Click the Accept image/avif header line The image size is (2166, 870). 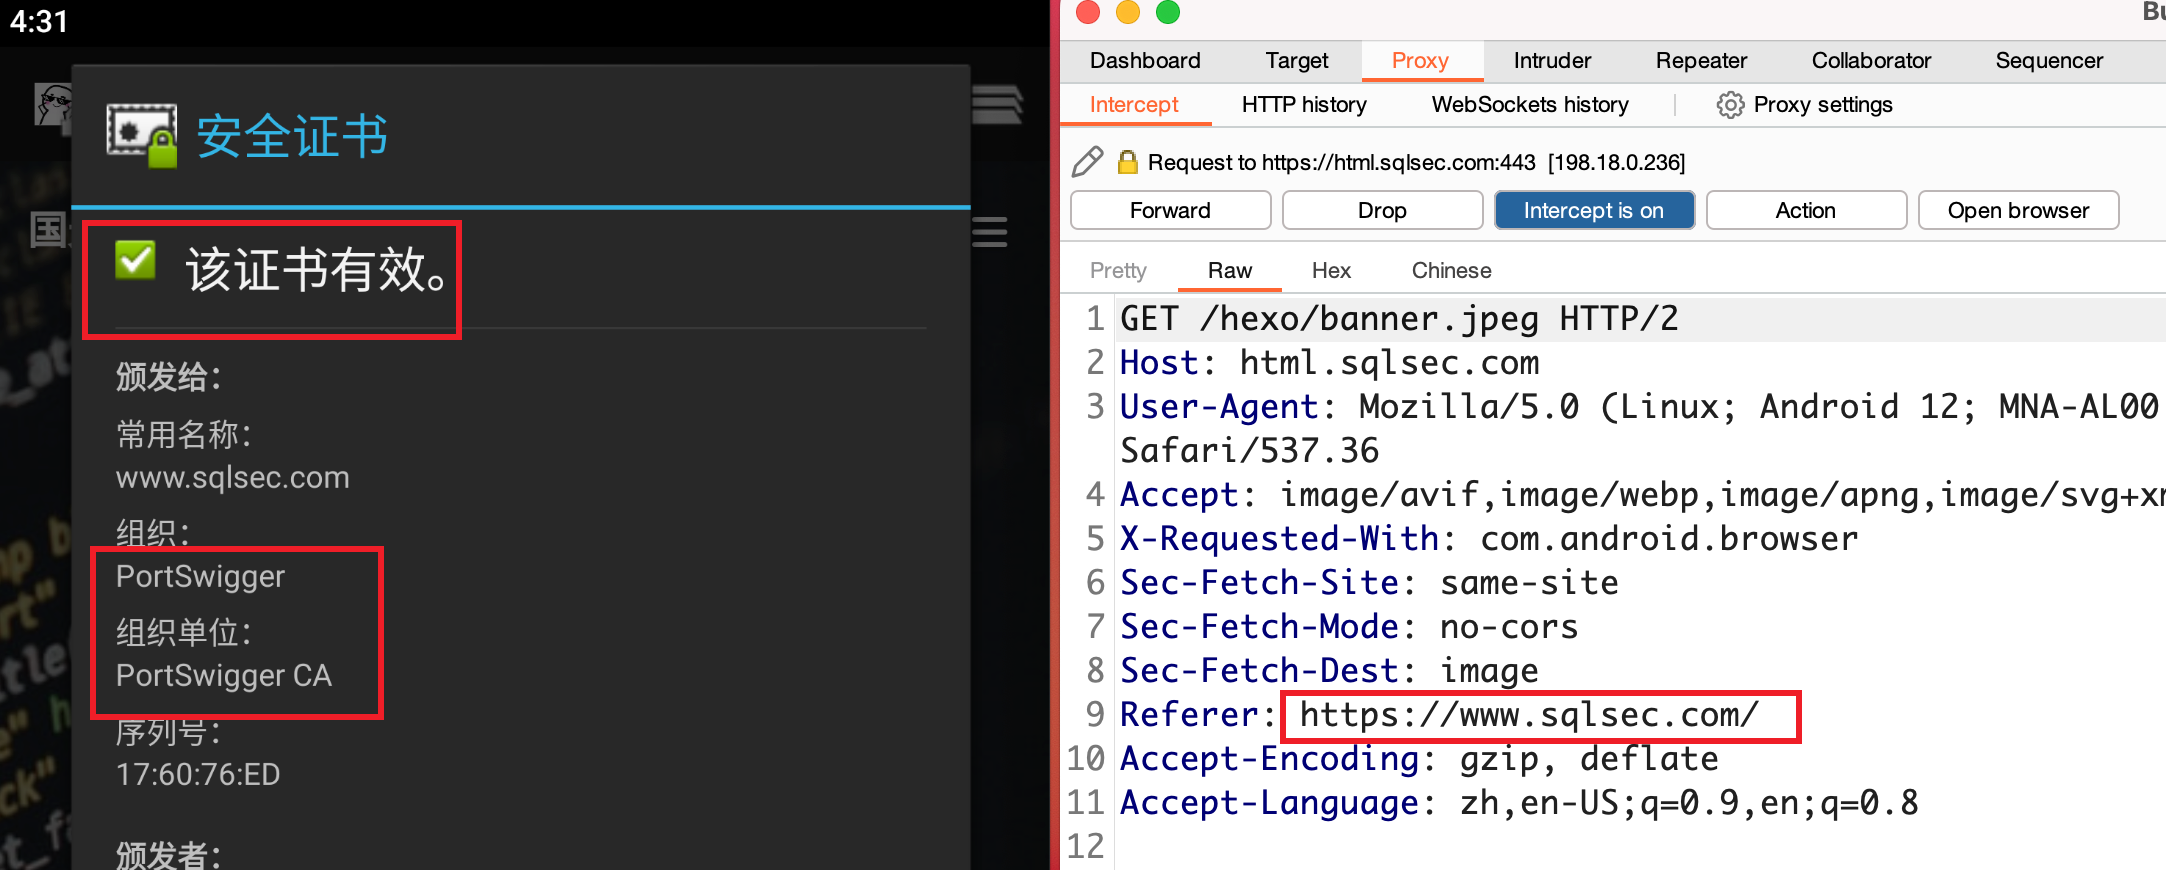[1642, 495]
